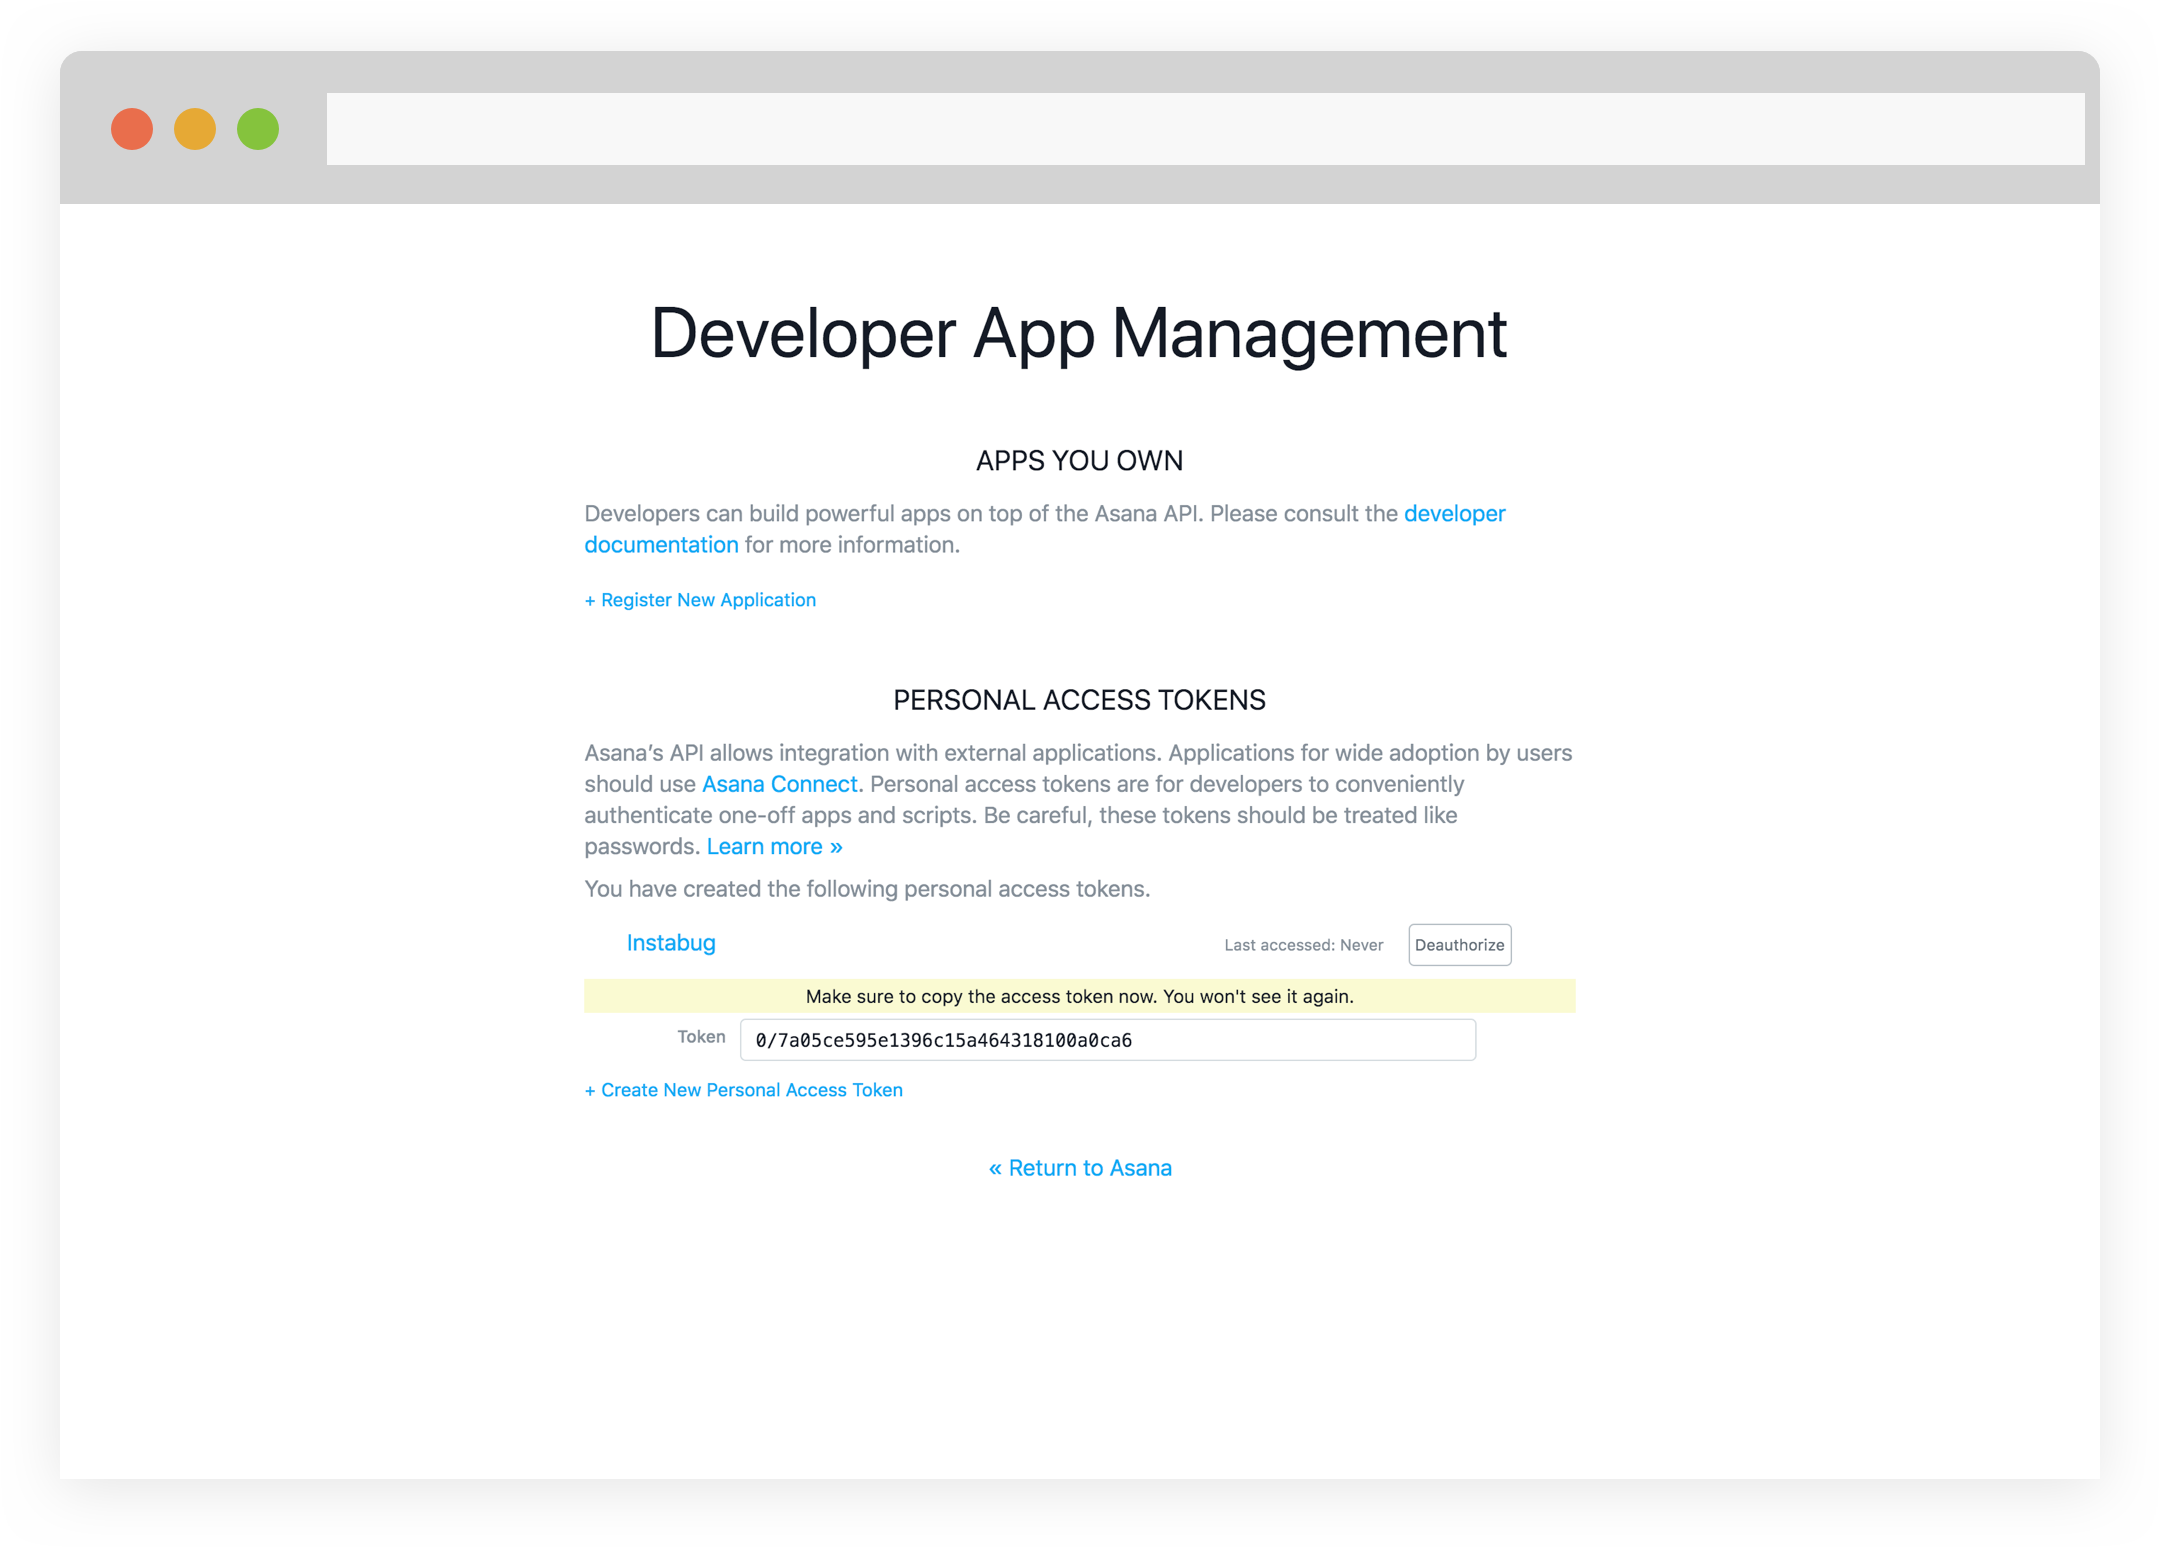
Task: Click the green maximize window dot
Action: click(x=258, y=129)
